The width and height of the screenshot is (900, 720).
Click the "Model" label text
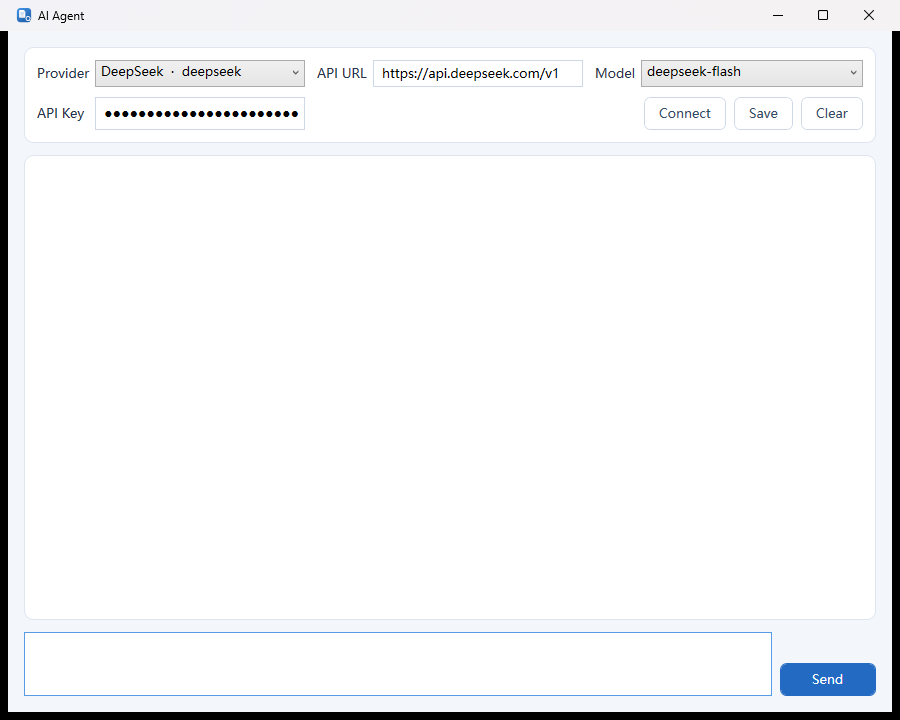click(x=615, y=73)
